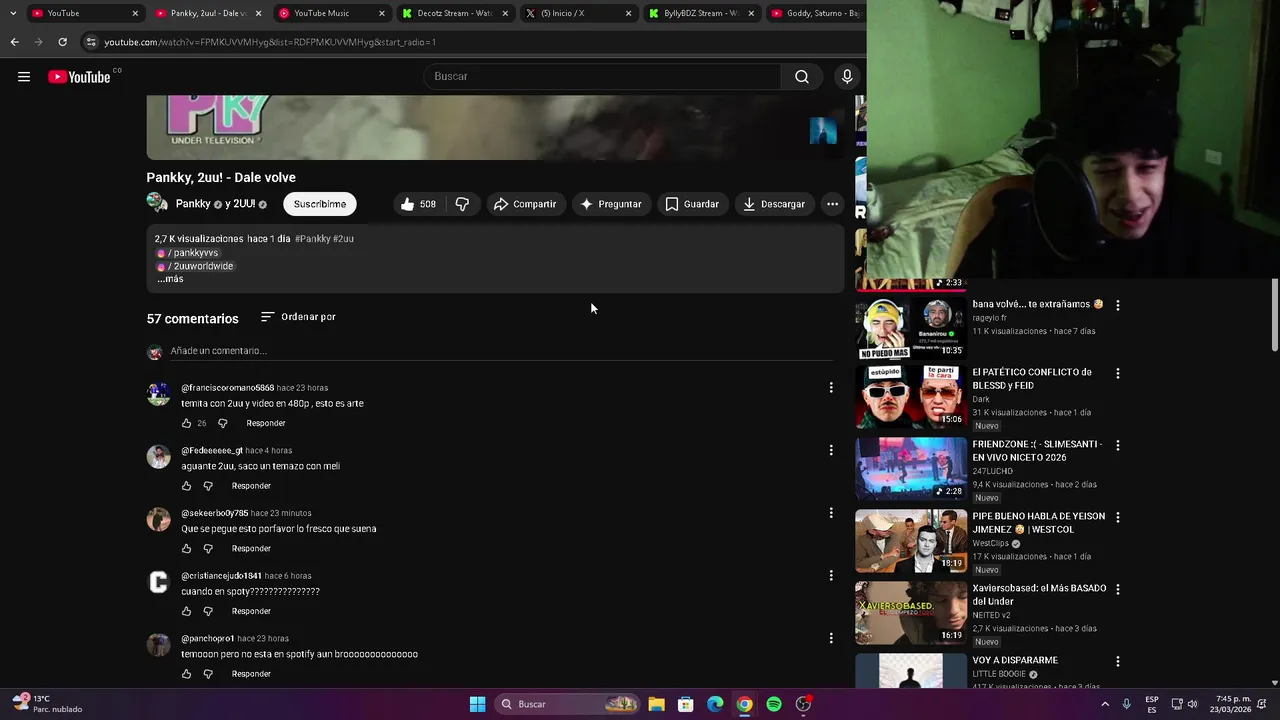The image size is (1280, 720).
Task: Open options menu on cristiancejudo1841's comment
Action: pos(830,576)
